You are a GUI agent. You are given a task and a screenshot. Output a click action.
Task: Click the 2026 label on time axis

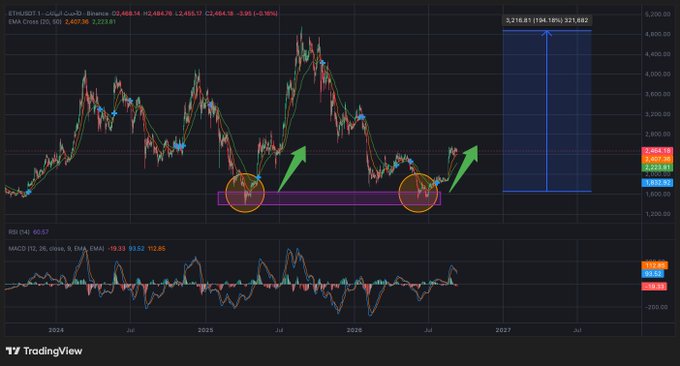point(354,330)
